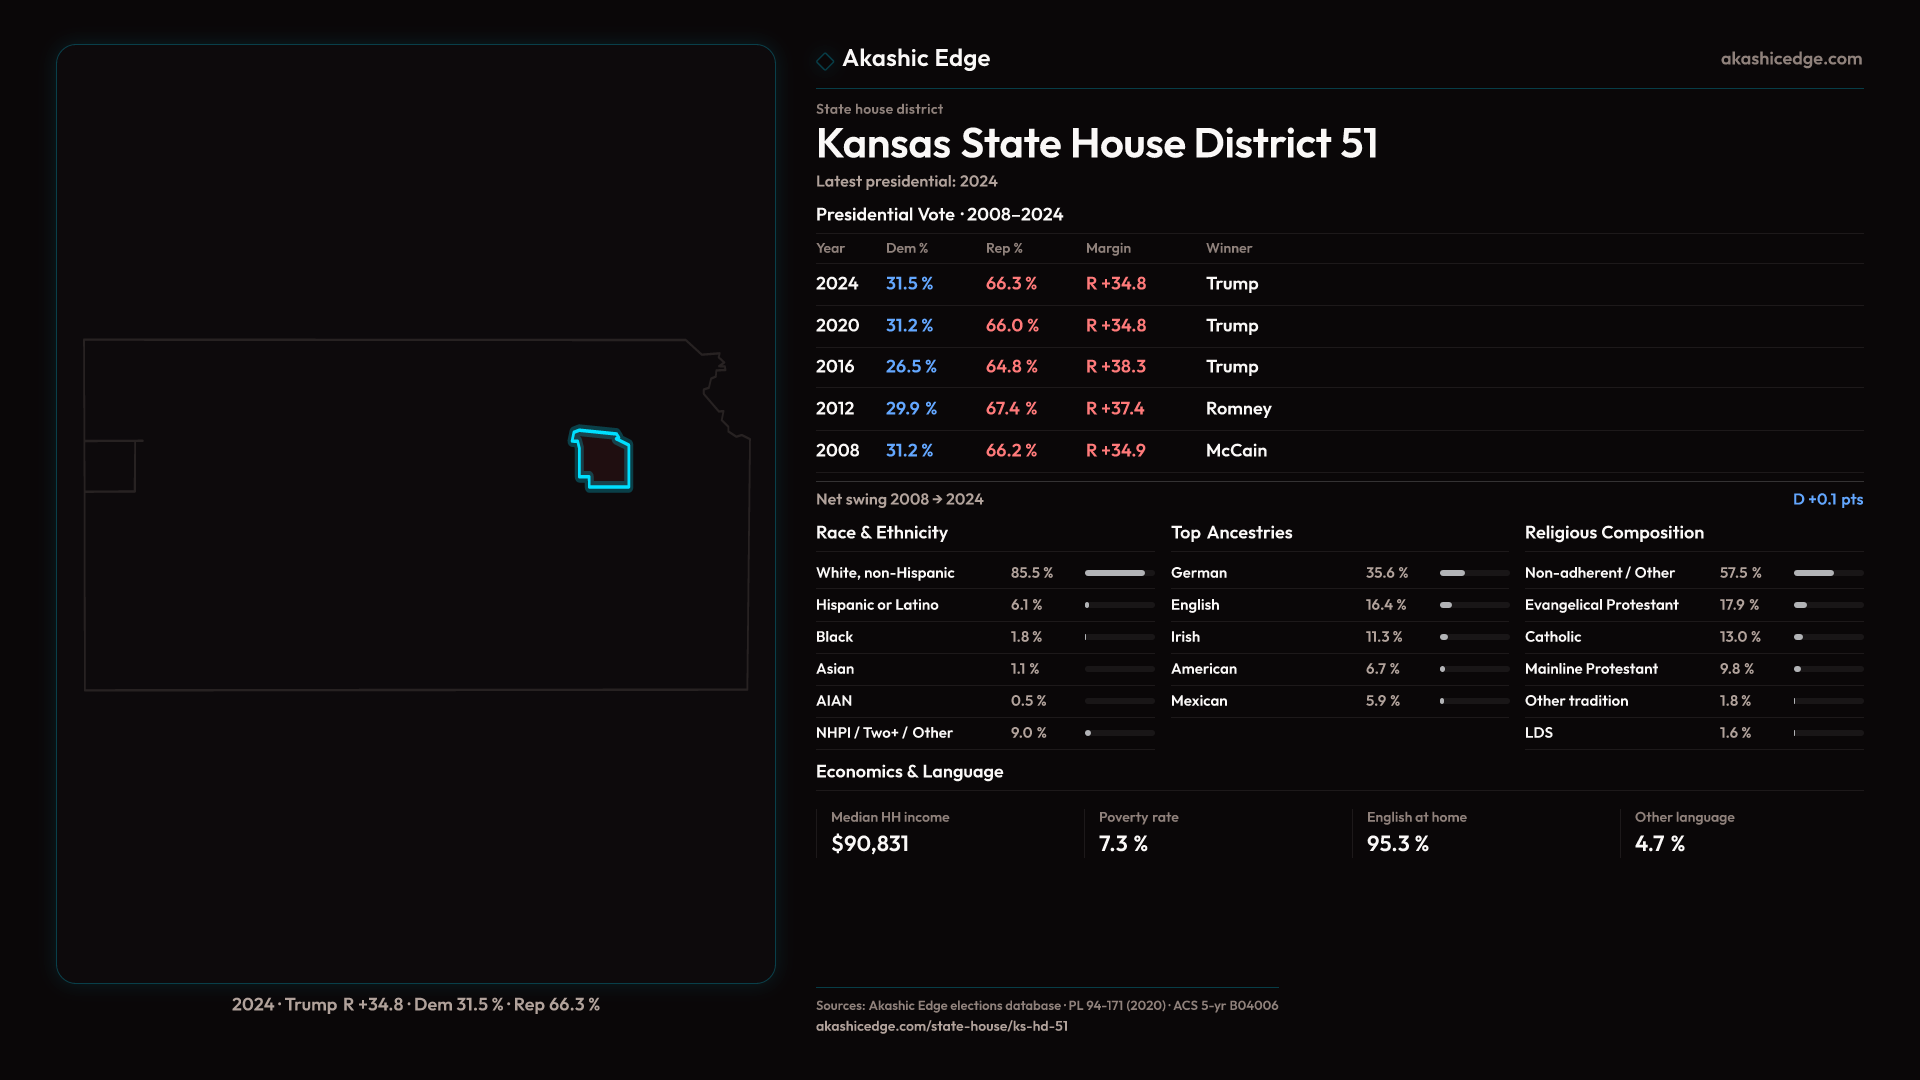Click the map caption 2024 Trump R +34.8
1920x1080 pixels.
click(x=415, y=1004)
